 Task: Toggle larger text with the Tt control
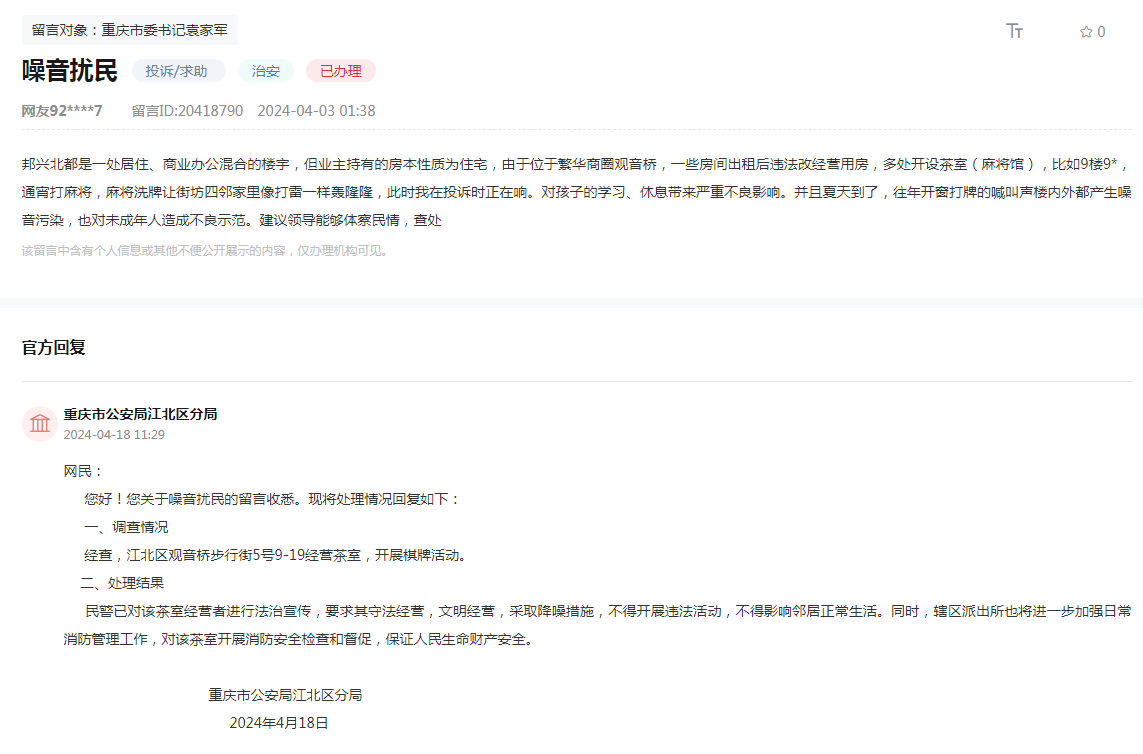(x=1014, y=31)
